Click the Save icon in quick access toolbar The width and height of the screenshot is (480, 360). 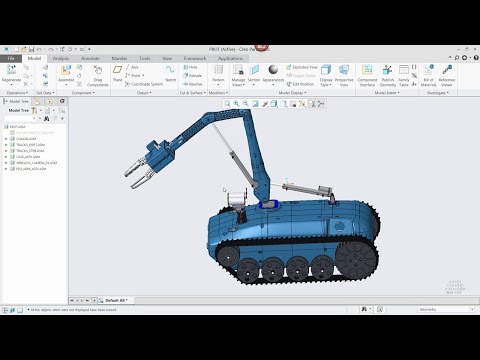(31, 49)
